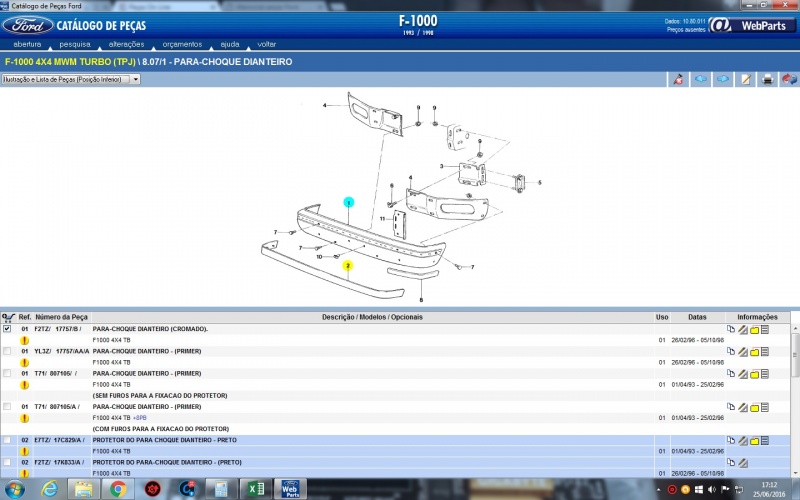Open the abertura menu
The width and height of the screenshot is (800, 500).
pos(27,44)
